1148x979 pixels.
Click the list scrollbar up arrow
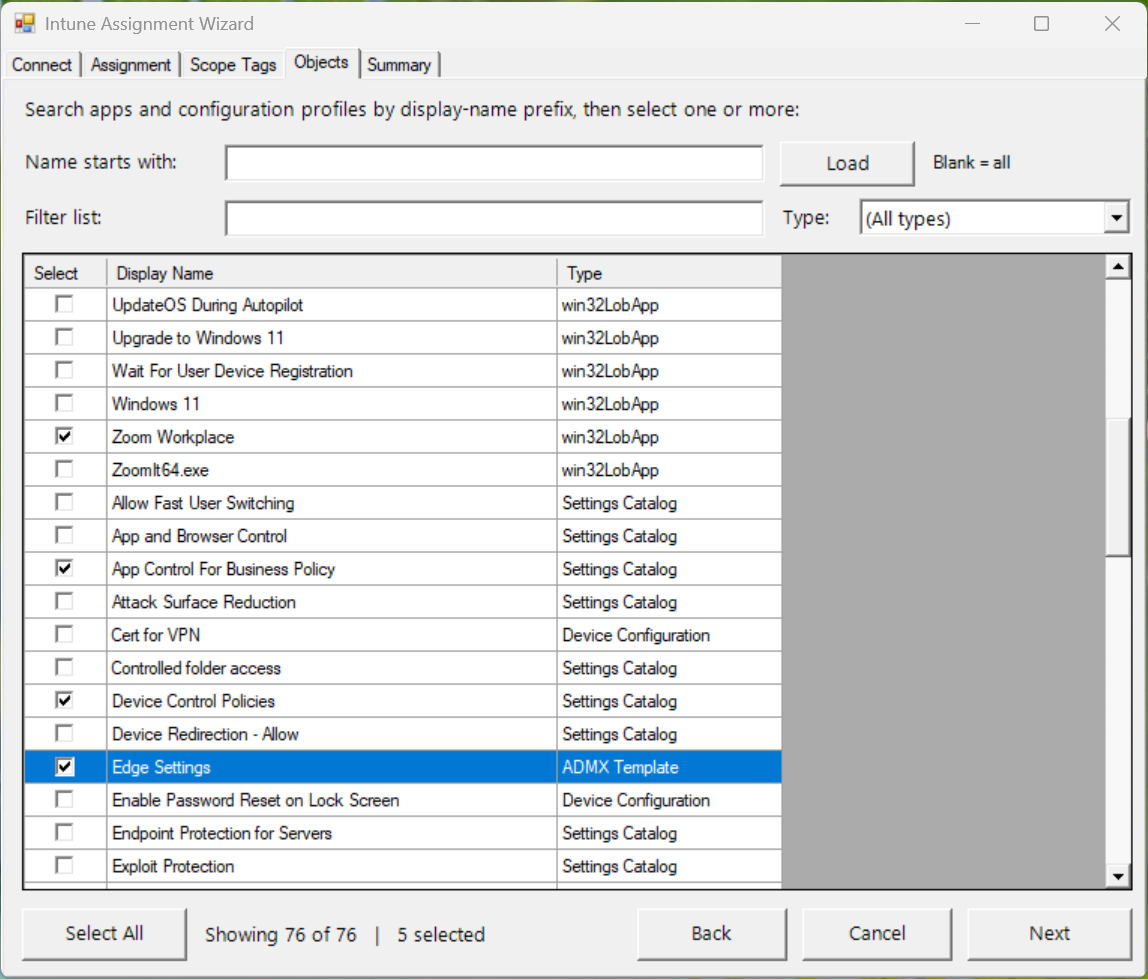pos(1118,267)
